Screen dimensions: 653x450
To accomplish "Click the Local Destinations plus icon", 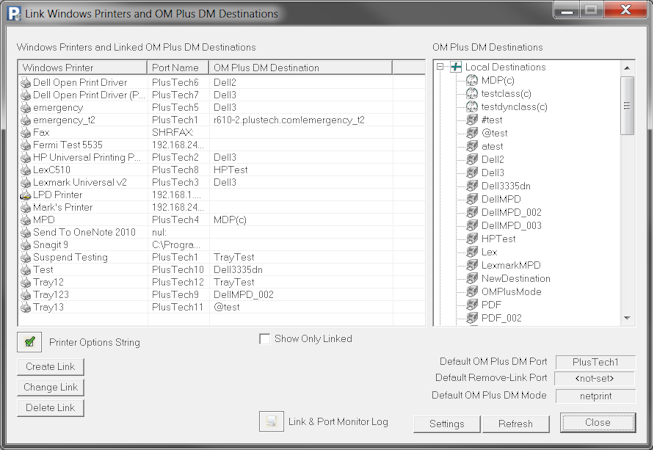I will 456,67.
